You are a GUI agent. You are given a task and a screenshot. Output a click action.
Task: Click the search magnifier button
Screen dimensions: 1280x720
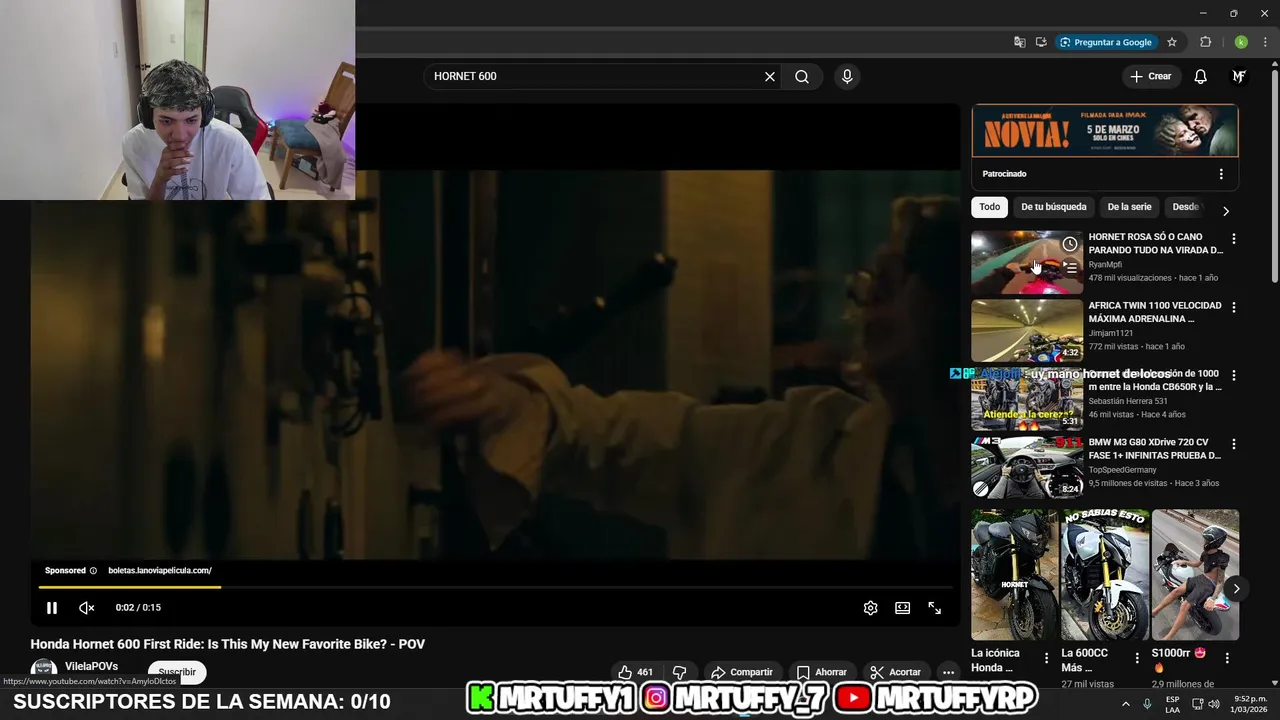pyautogui.click(x=802, y=76)
